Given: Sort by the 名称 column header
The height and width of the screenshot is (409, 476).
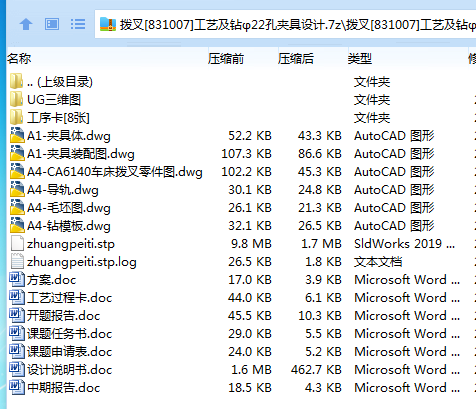Looking at the screenshot, I should [19, 59].
